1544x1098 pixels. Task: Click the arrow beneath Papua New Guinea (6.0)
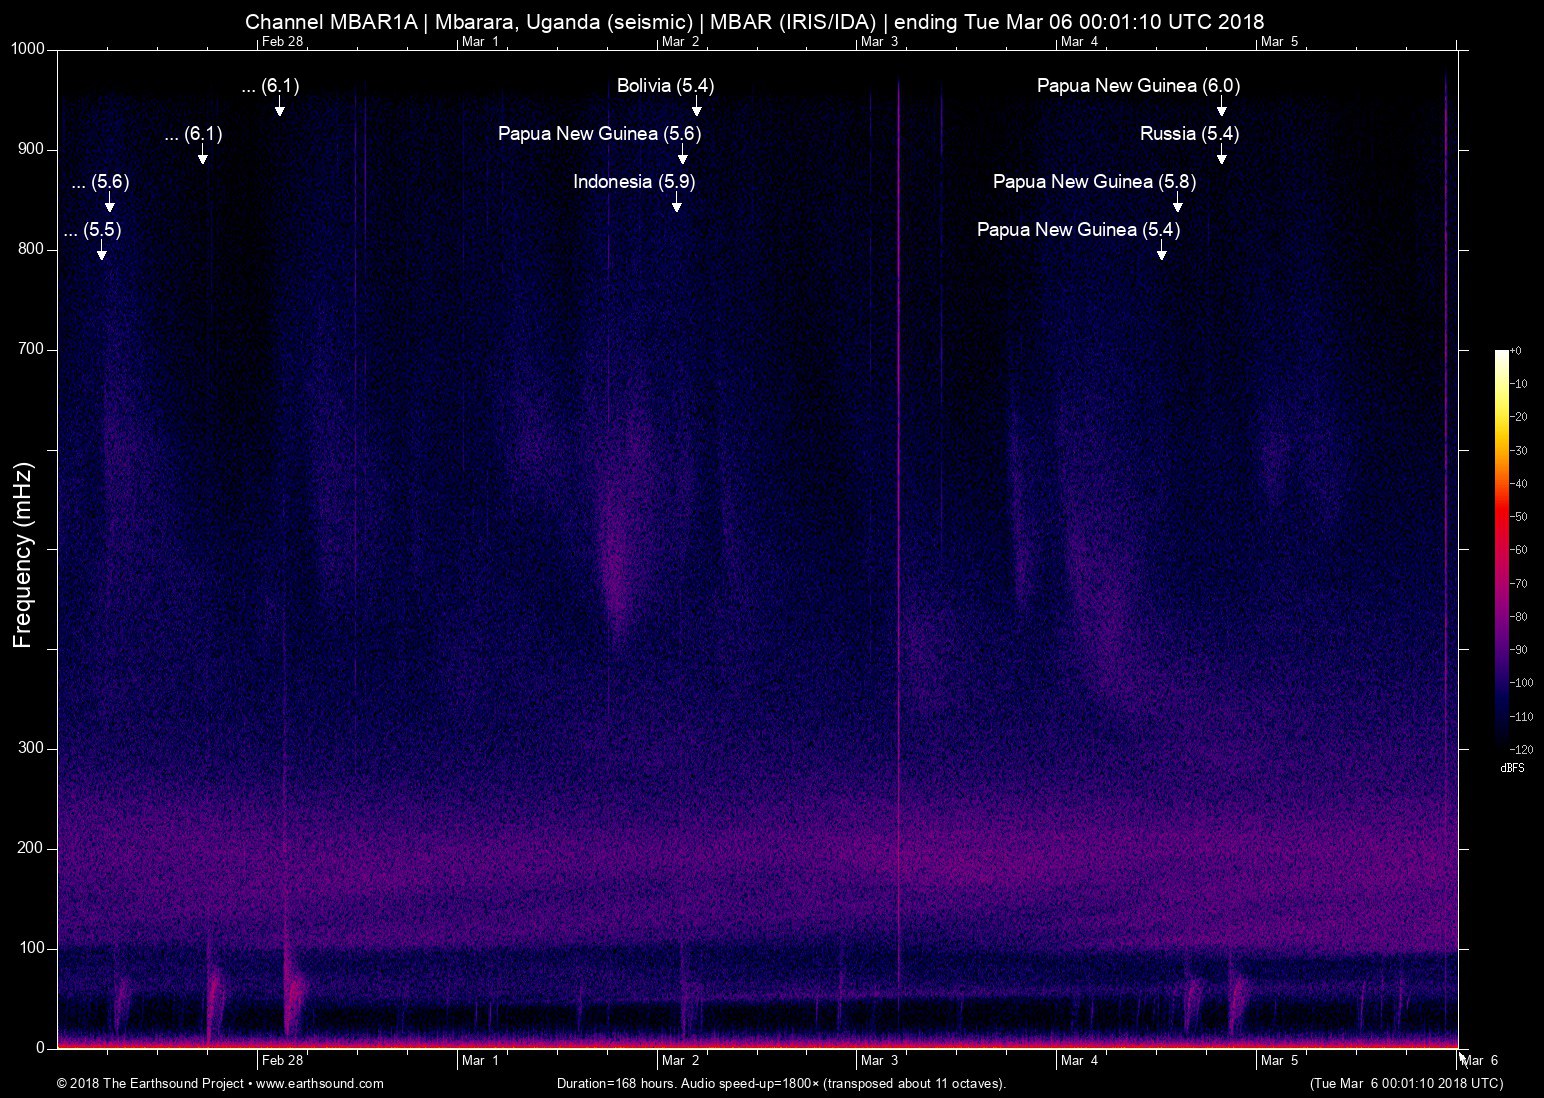[1221, 108]
